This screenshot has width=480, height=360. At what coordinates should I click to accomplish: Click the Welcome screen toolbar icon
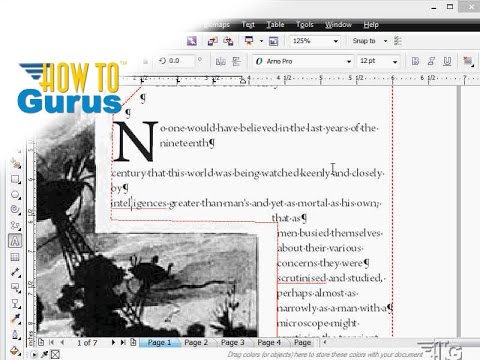[273, 41]
